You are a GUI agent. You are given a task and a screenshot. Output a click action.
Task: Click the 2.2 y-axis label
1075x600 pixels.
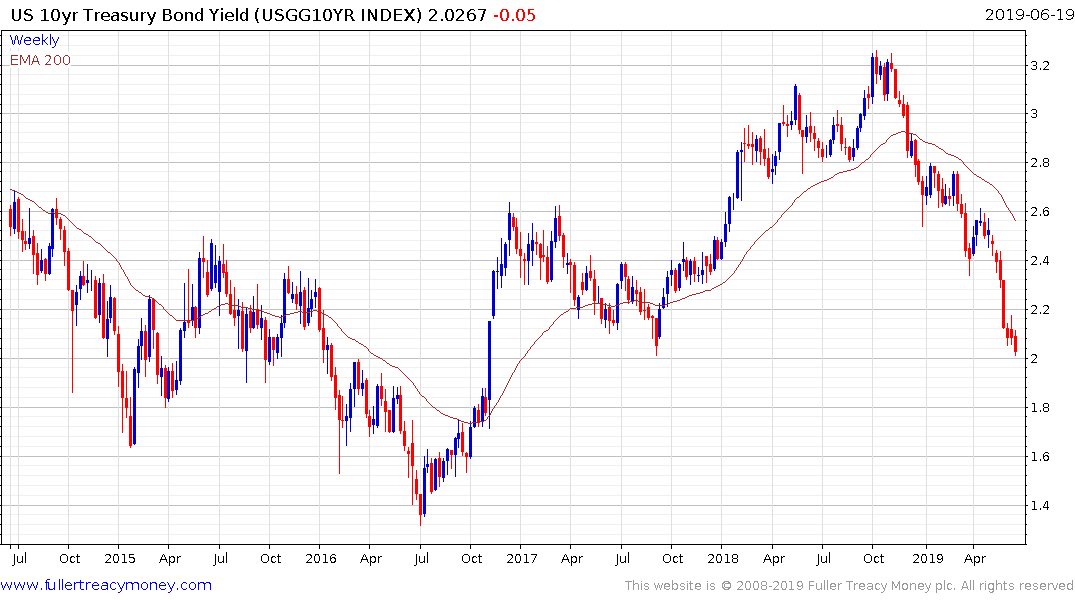1040,310
